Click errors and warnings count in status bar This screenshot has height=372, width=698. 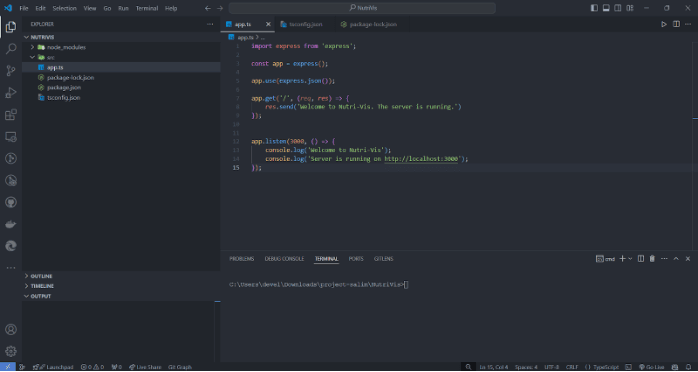pyautogui.click(x=92, y=367)
